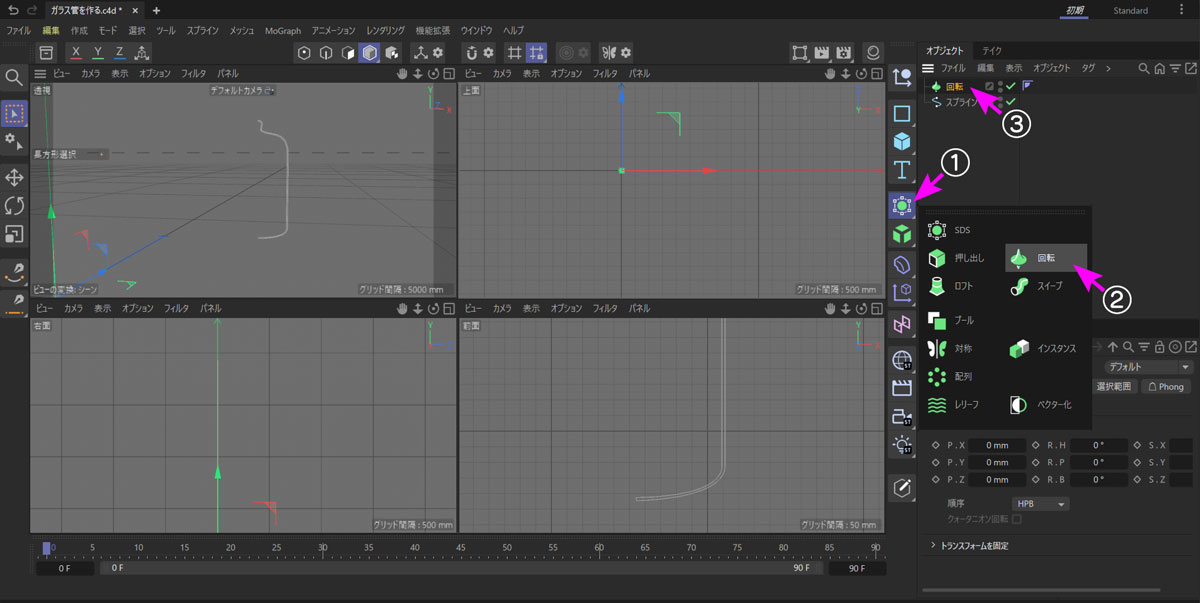Open the スプライン menu in menu bar

[203, 31]
